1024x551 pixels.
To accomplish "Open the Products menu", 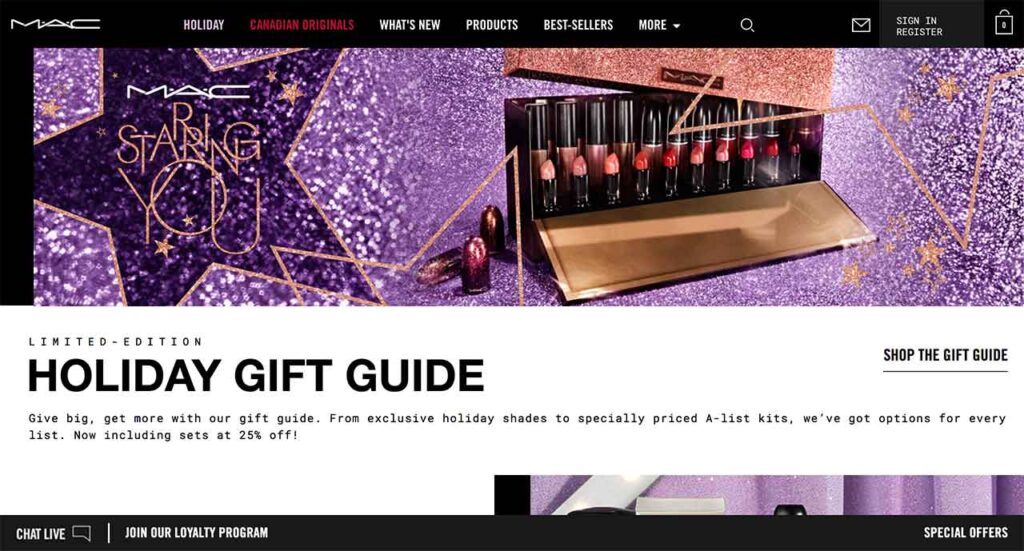I will pyautogui.click(x=492, y=25).
